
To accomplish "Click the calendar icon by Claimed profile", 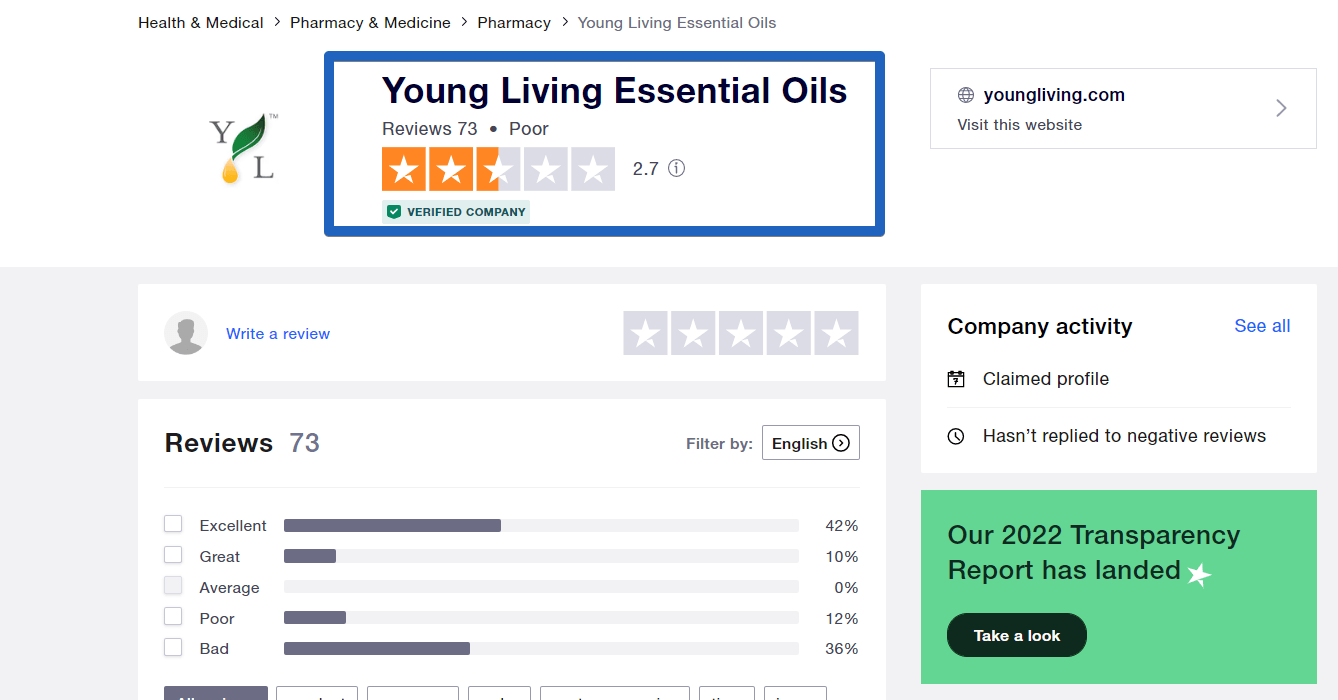I will click(x=956, y=379).
